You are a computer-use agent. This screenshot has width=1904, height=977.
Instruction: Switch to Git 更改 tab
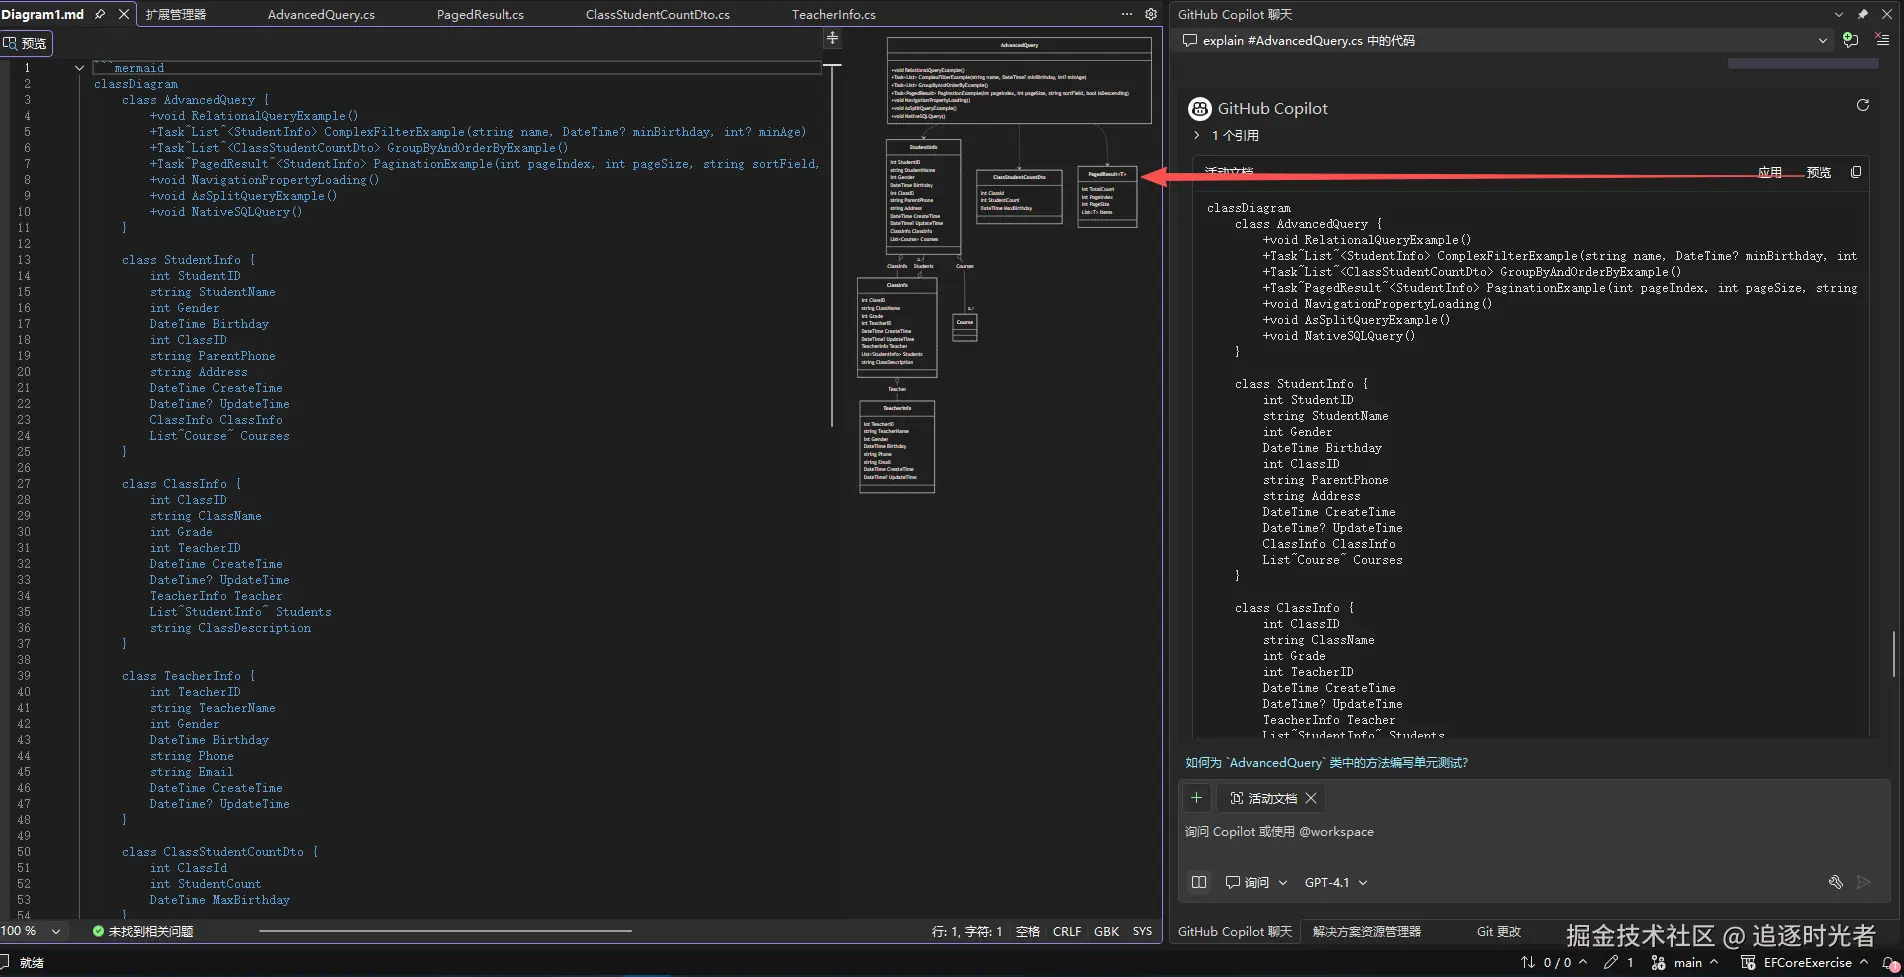(x=1498, y=931)
